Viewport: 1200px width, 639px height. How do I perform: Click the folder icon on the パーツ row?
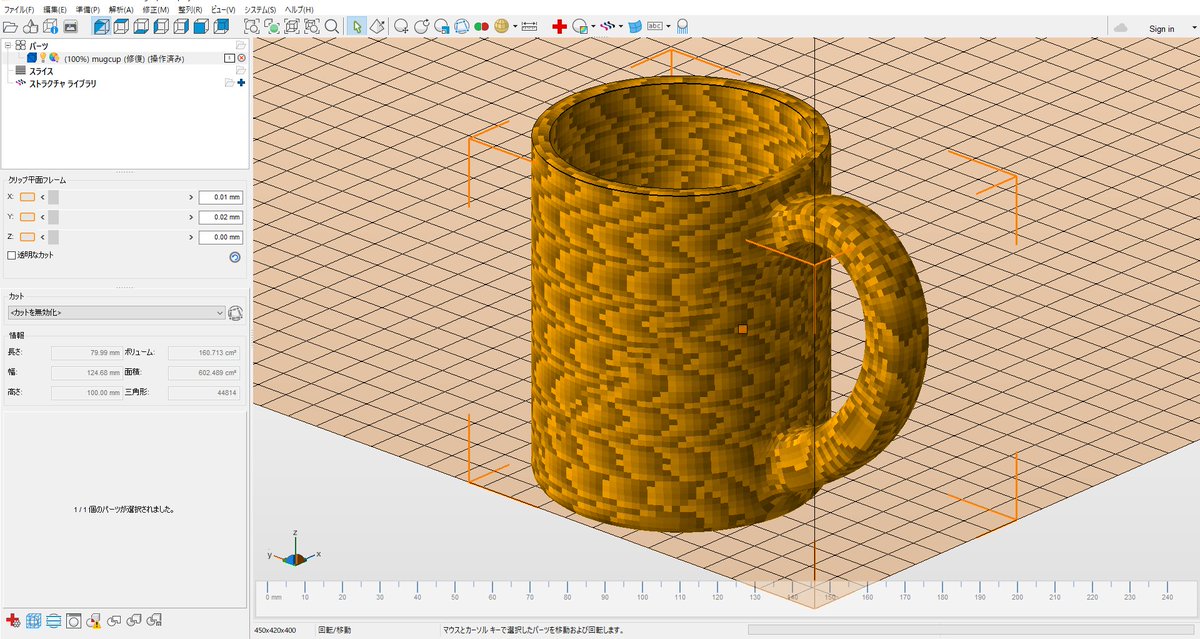240,46
